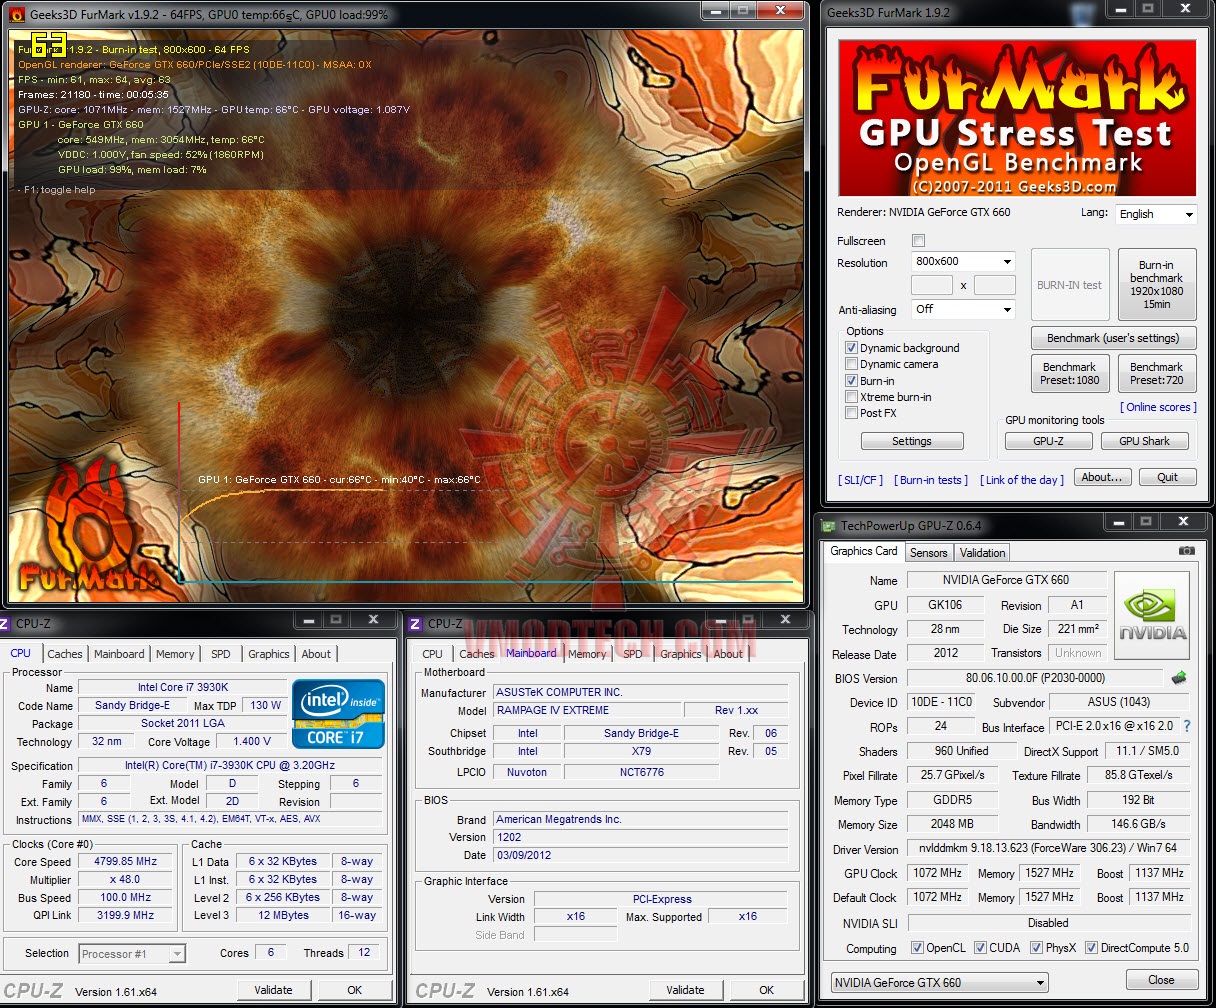Screen dimensions: 1216x1008
Task: Open the Graphics tab in left CPU-Z
Action: [269, 654]
